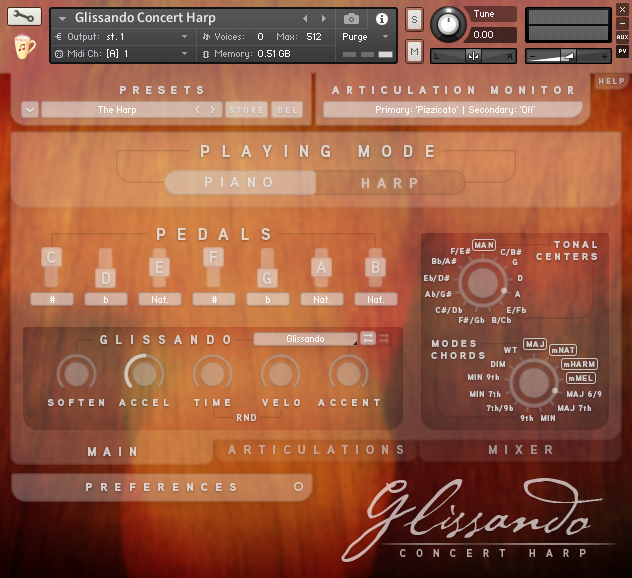Select mMEL mode

[581, 378]
